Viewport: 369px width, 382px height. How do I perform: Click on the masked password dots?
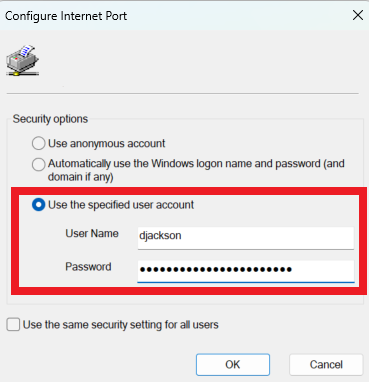tap(216, 269)
